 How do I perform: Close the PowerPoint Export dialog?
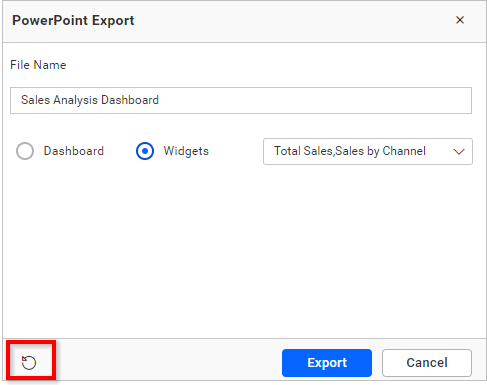(460, 20)
